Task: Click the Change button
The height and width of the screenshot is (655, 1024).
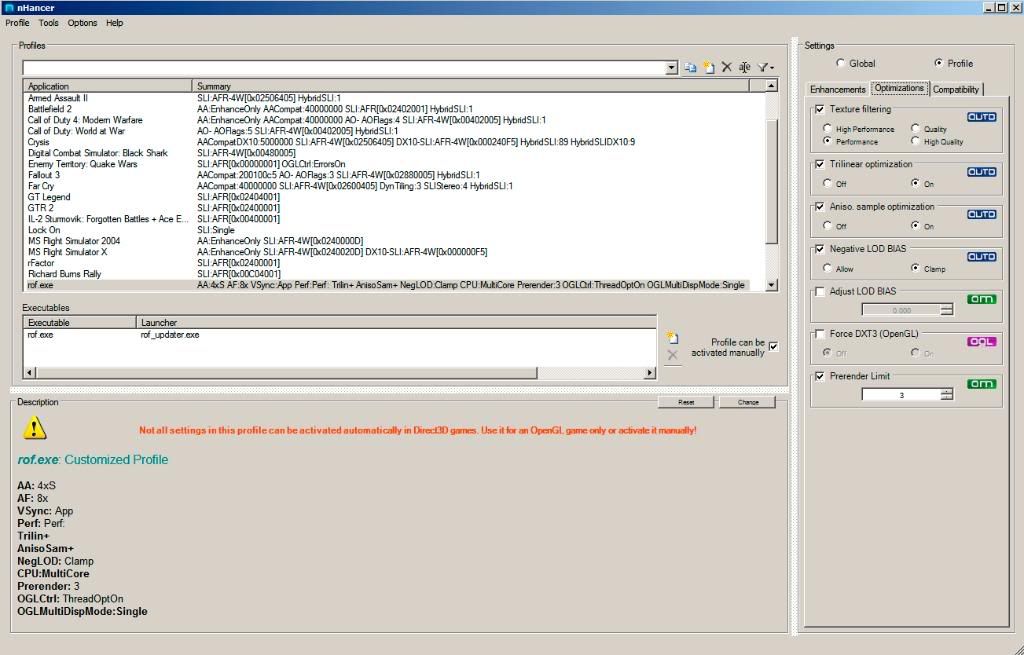Action: coord(748,402)
